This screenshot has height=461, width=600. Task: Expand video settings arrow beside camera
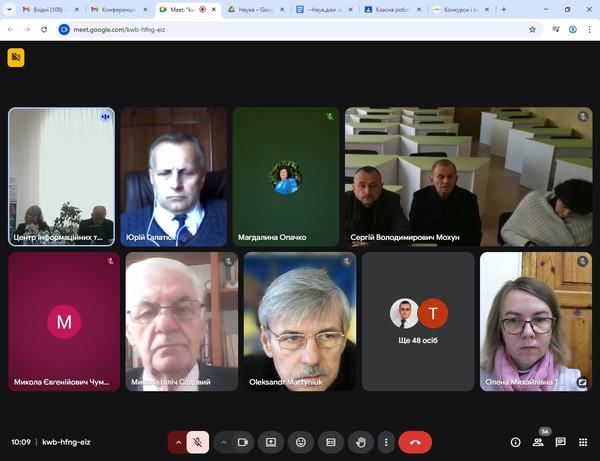pos(222,441)
